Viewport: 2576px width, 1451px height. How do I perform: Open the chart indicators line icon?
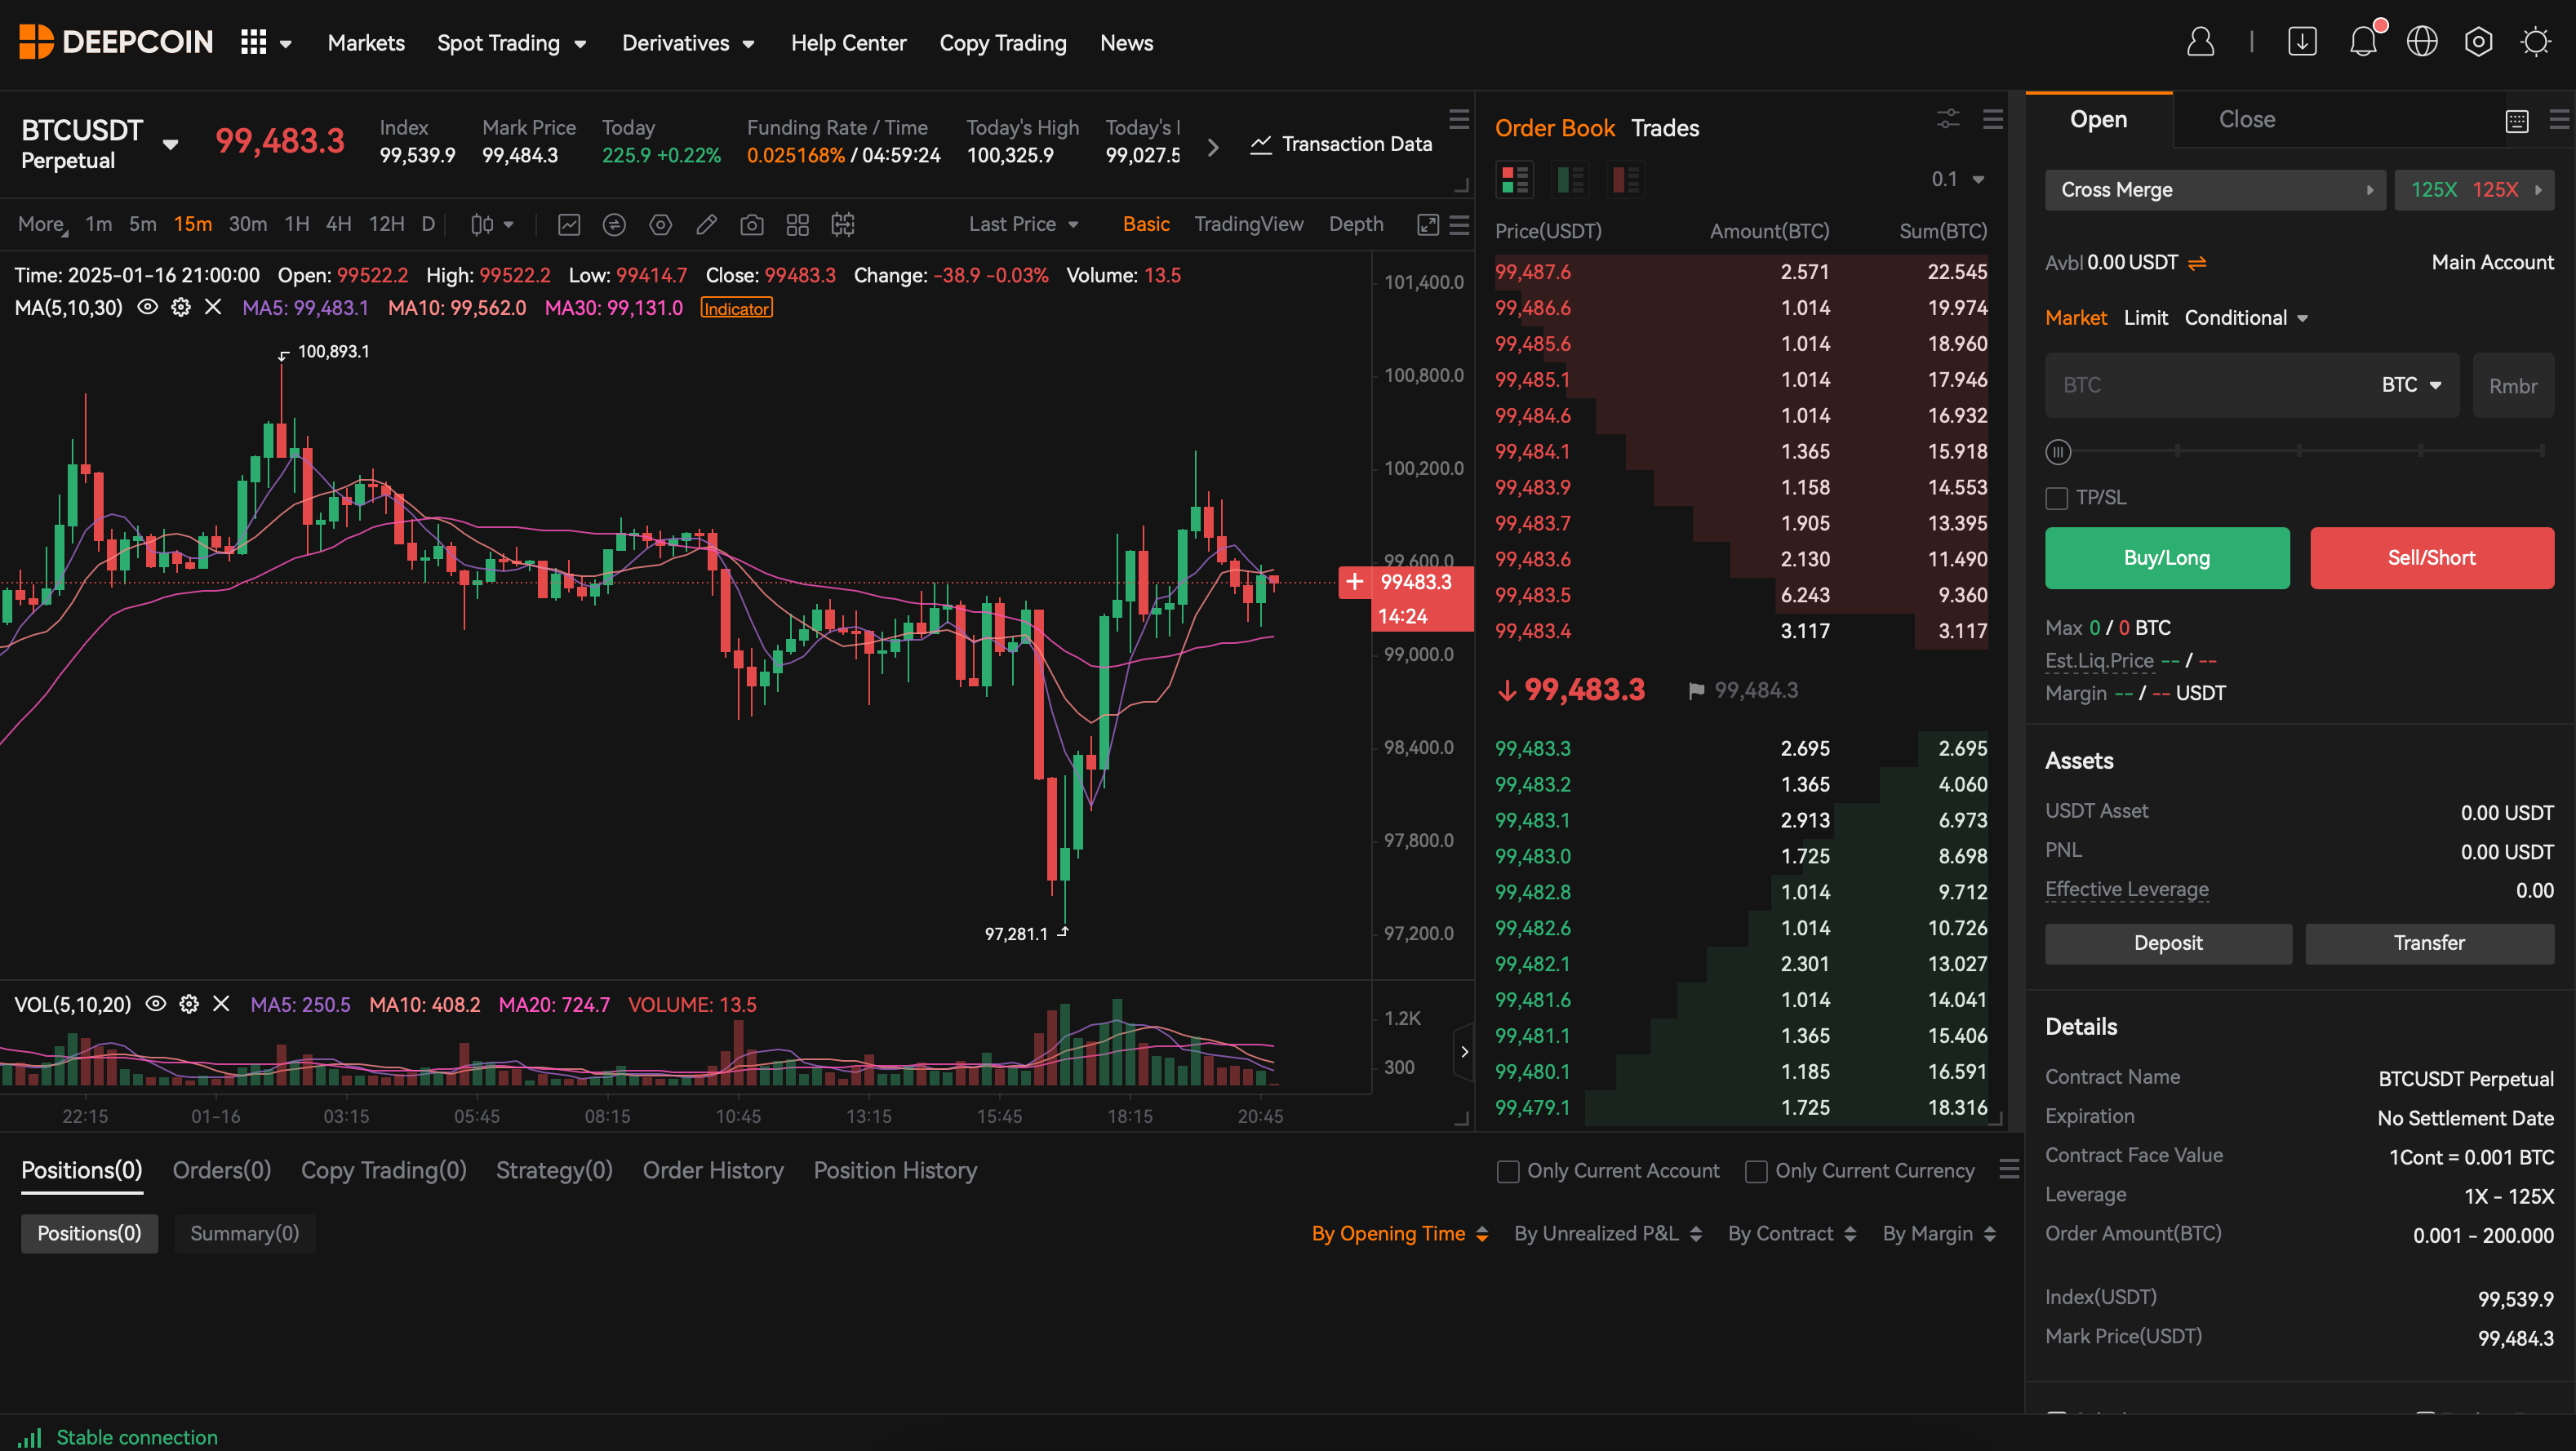click(569, 225)
